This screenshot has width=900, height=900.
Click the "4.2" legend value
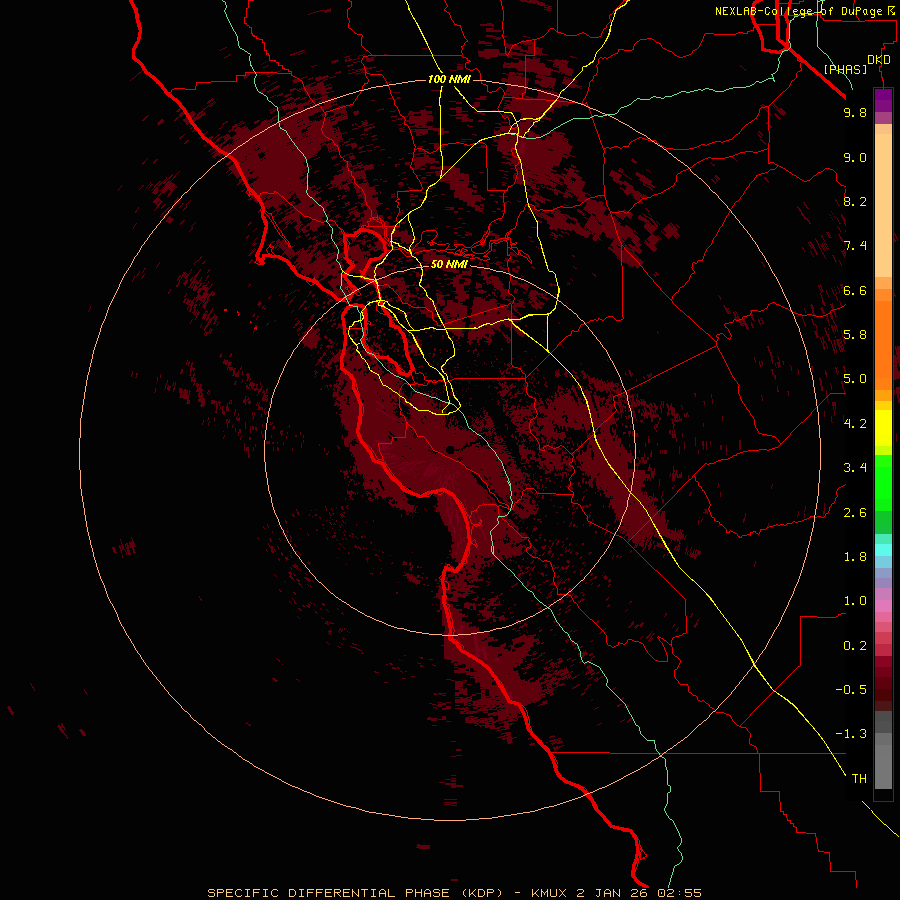coord(855,423)
